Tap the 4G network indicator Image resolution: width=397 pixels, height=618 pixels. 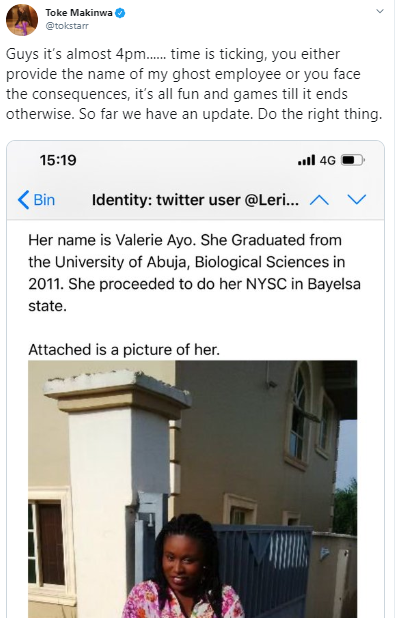(x=327, y=160)
